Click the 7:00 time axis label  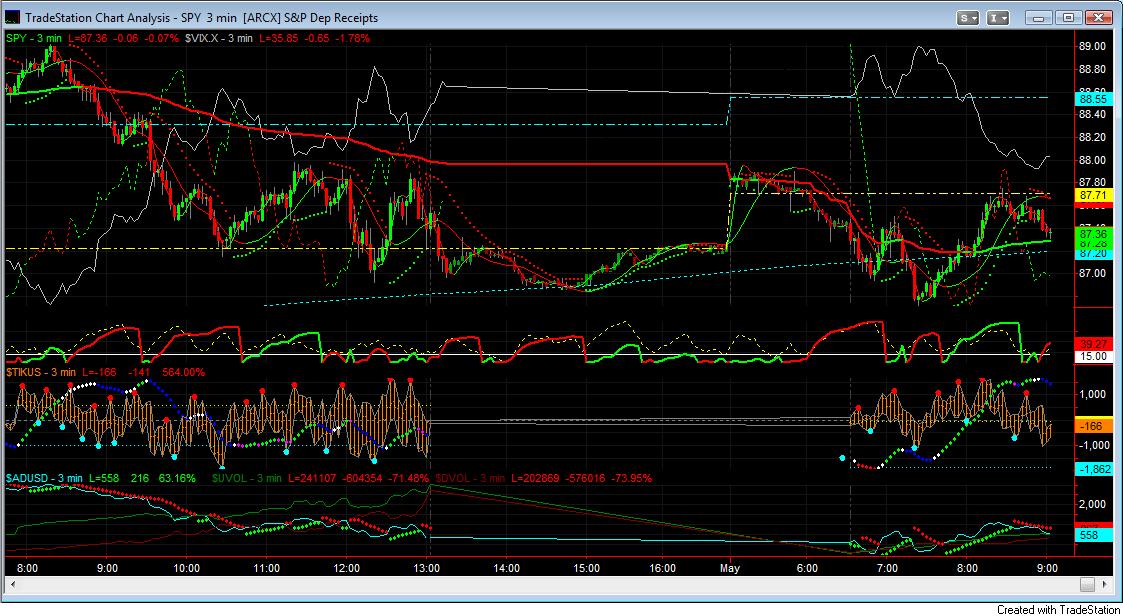tap(887, 568)
